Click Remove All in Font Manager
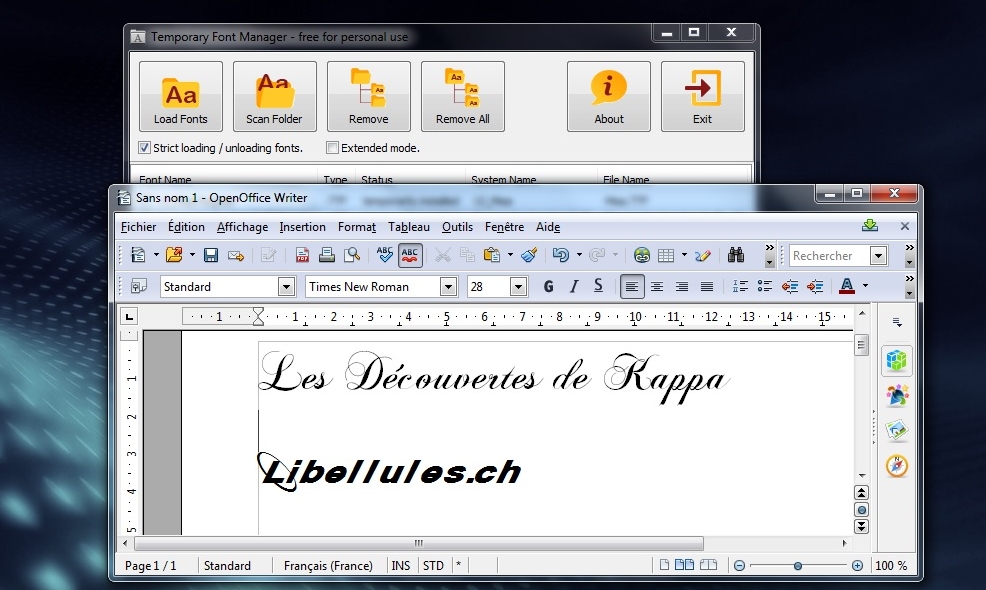The image size is (986, 590). (463, 96)
